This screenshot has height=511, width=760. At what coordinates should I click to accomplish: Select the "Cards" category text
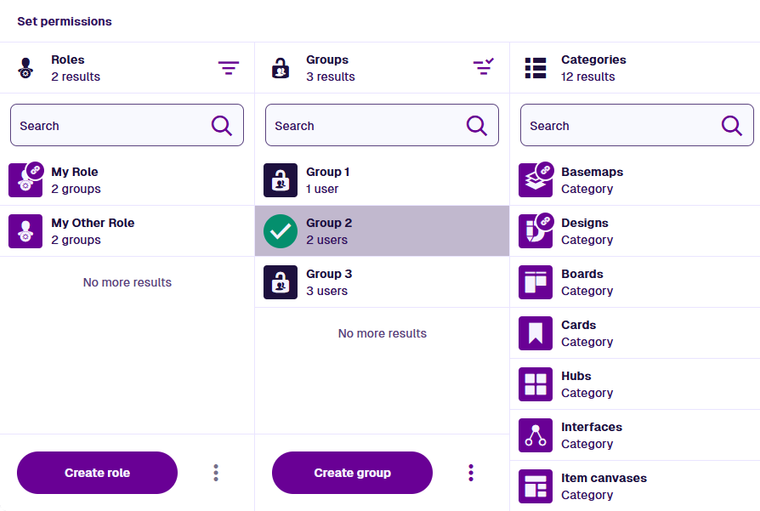click(578, 325)
